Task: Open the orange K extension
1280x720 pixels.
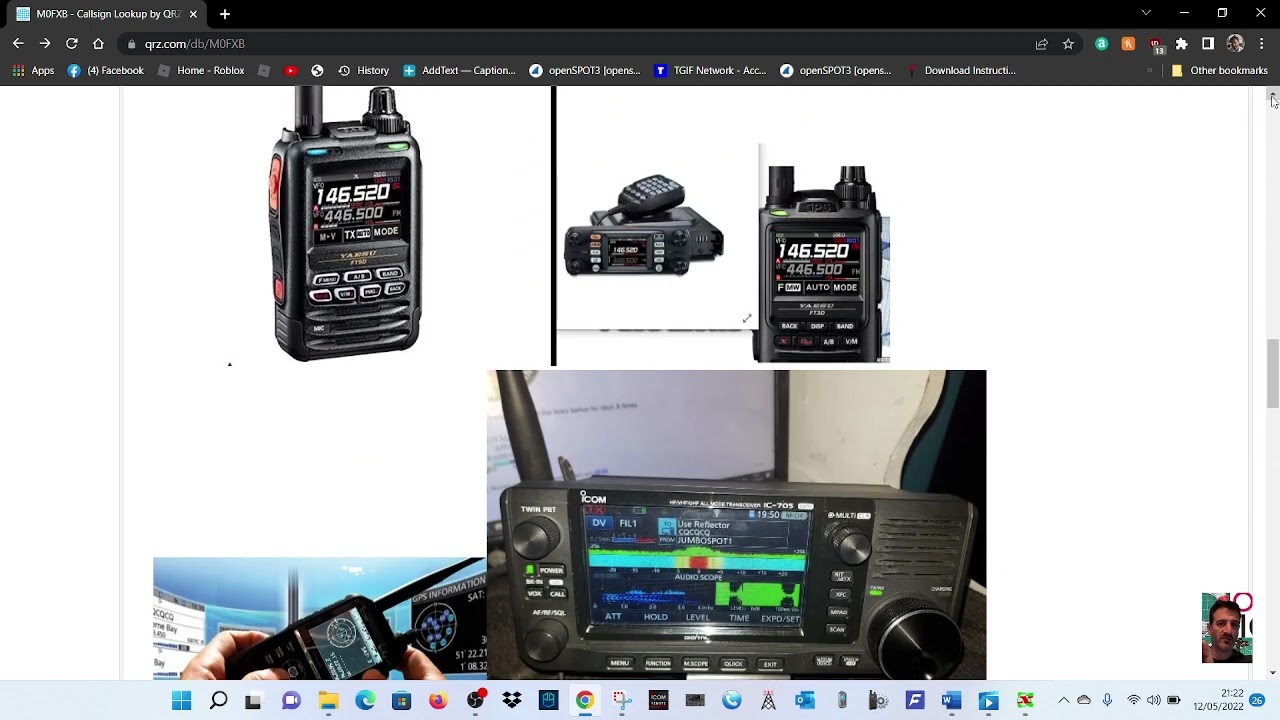Action: [x=1128, y=44]
